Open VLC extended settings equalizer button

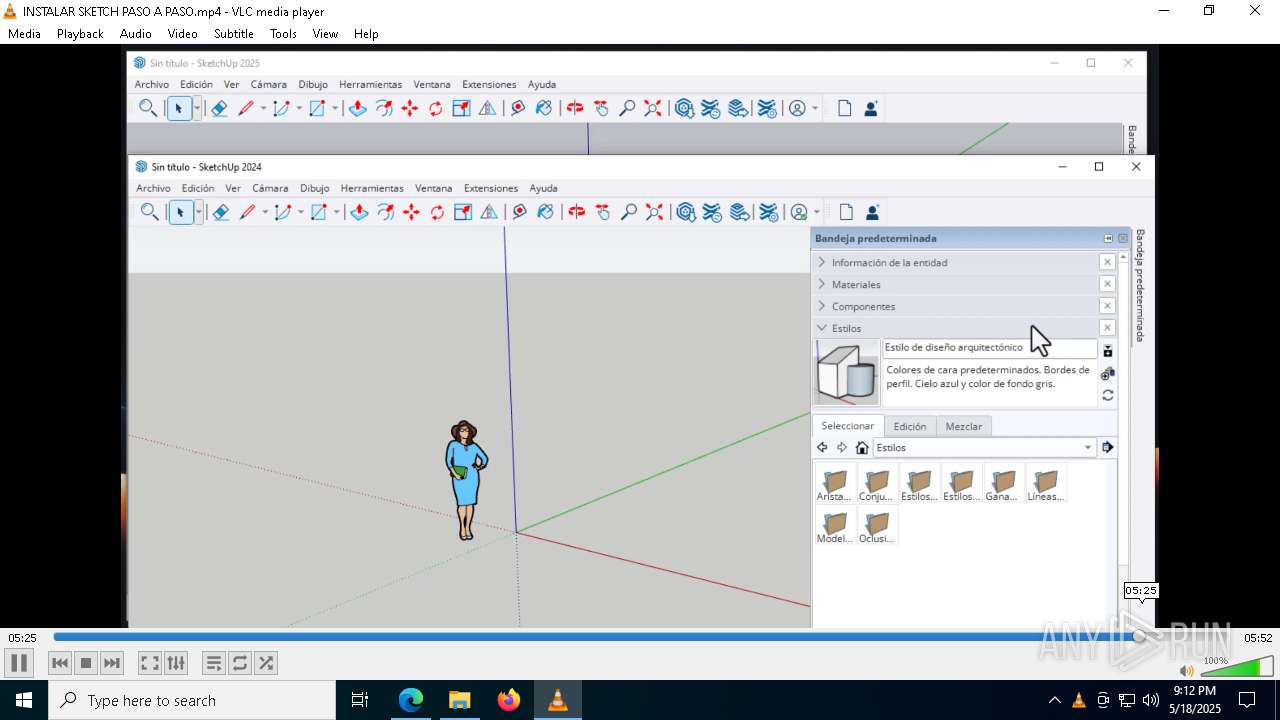point(176,663)
